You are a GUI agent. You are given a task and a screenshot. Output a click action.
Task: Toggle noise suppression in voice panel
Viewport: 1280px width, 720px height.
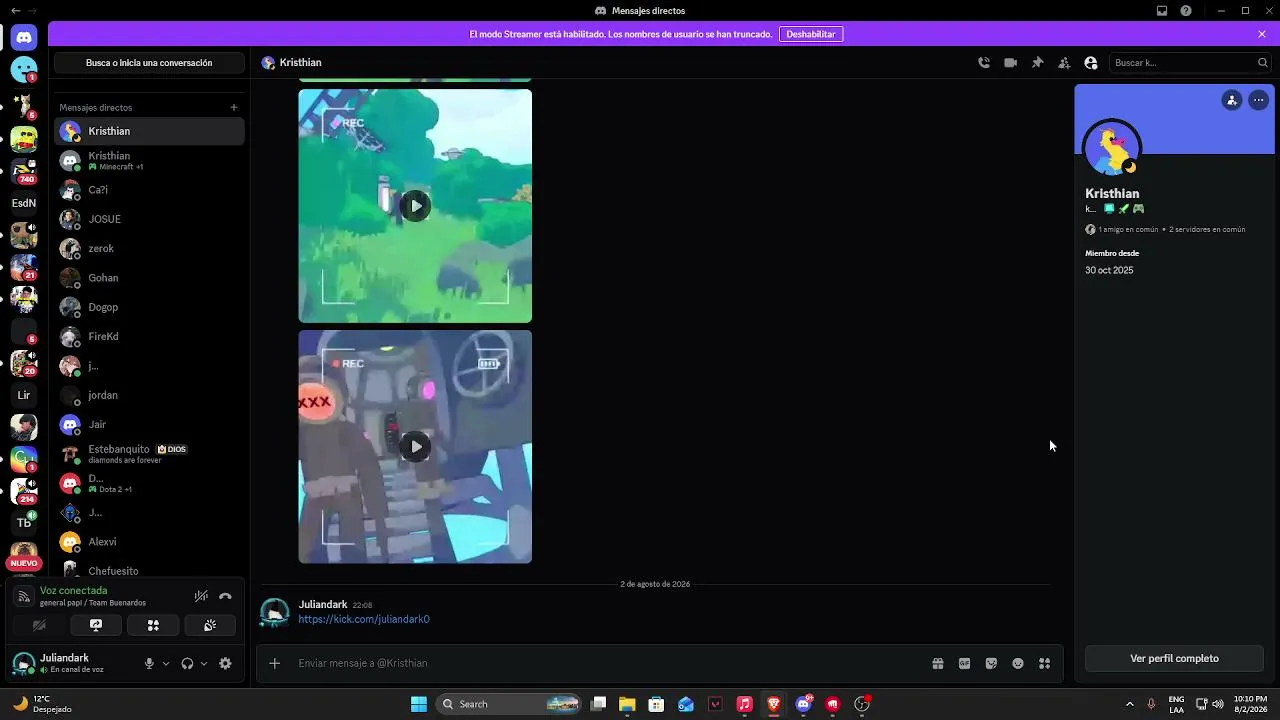201,597
